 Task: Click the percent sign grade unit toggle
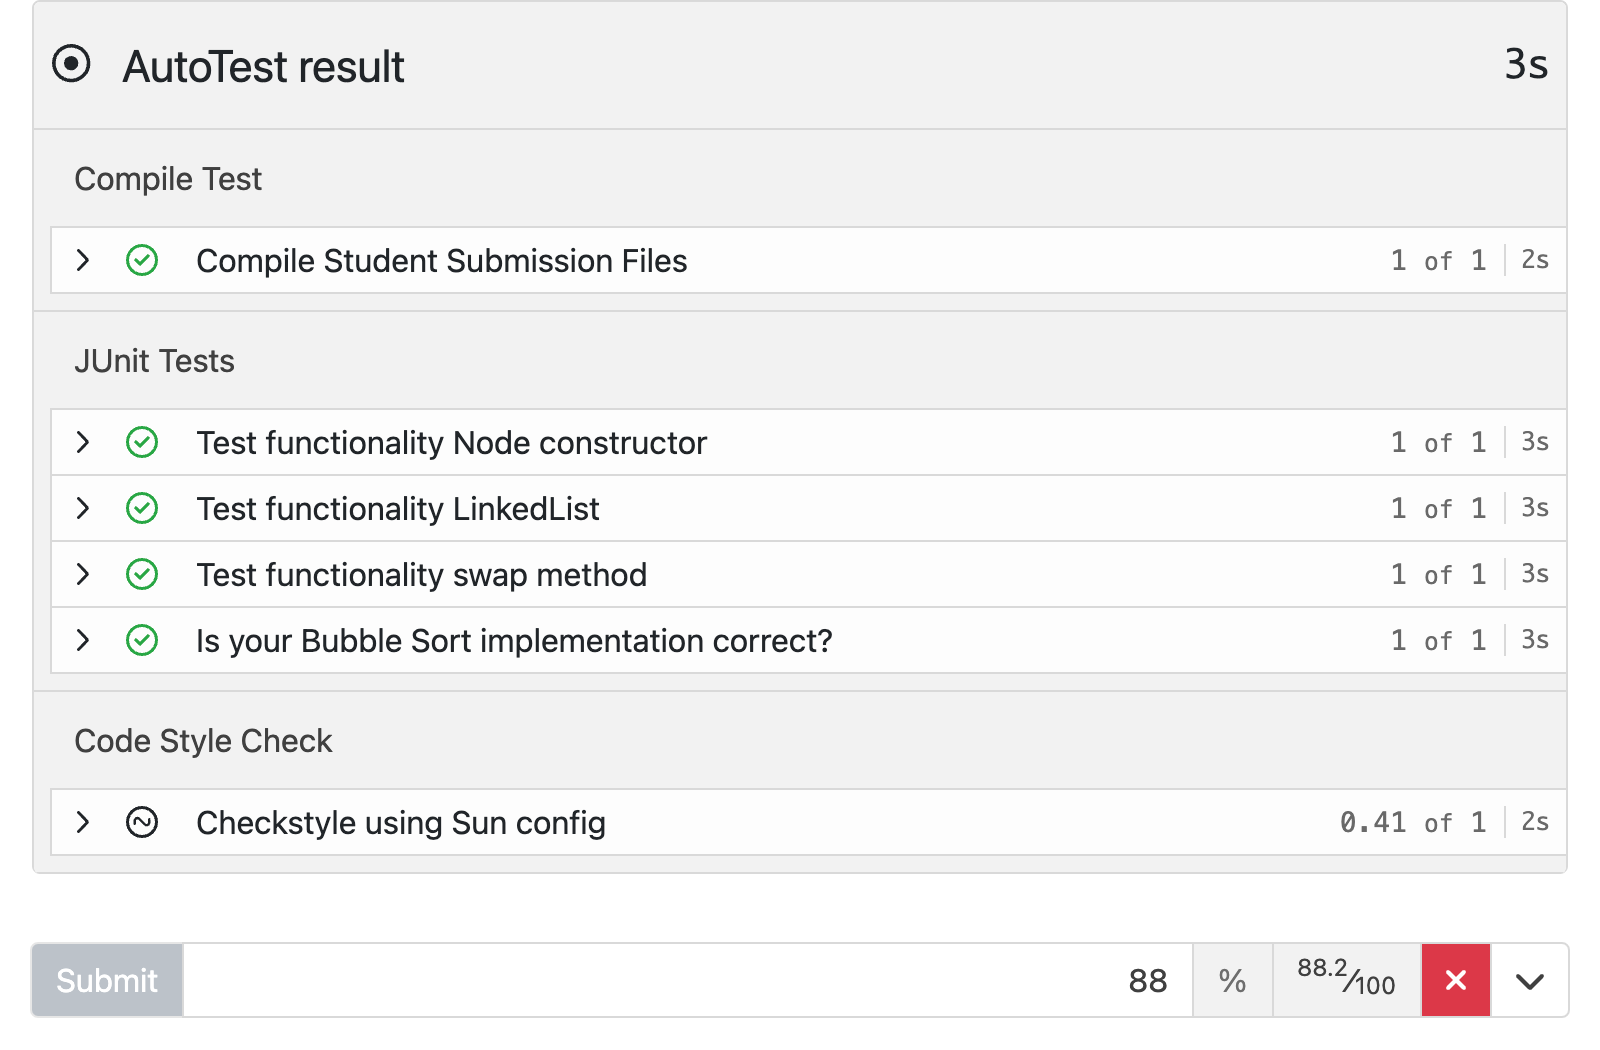point(1232,980)
